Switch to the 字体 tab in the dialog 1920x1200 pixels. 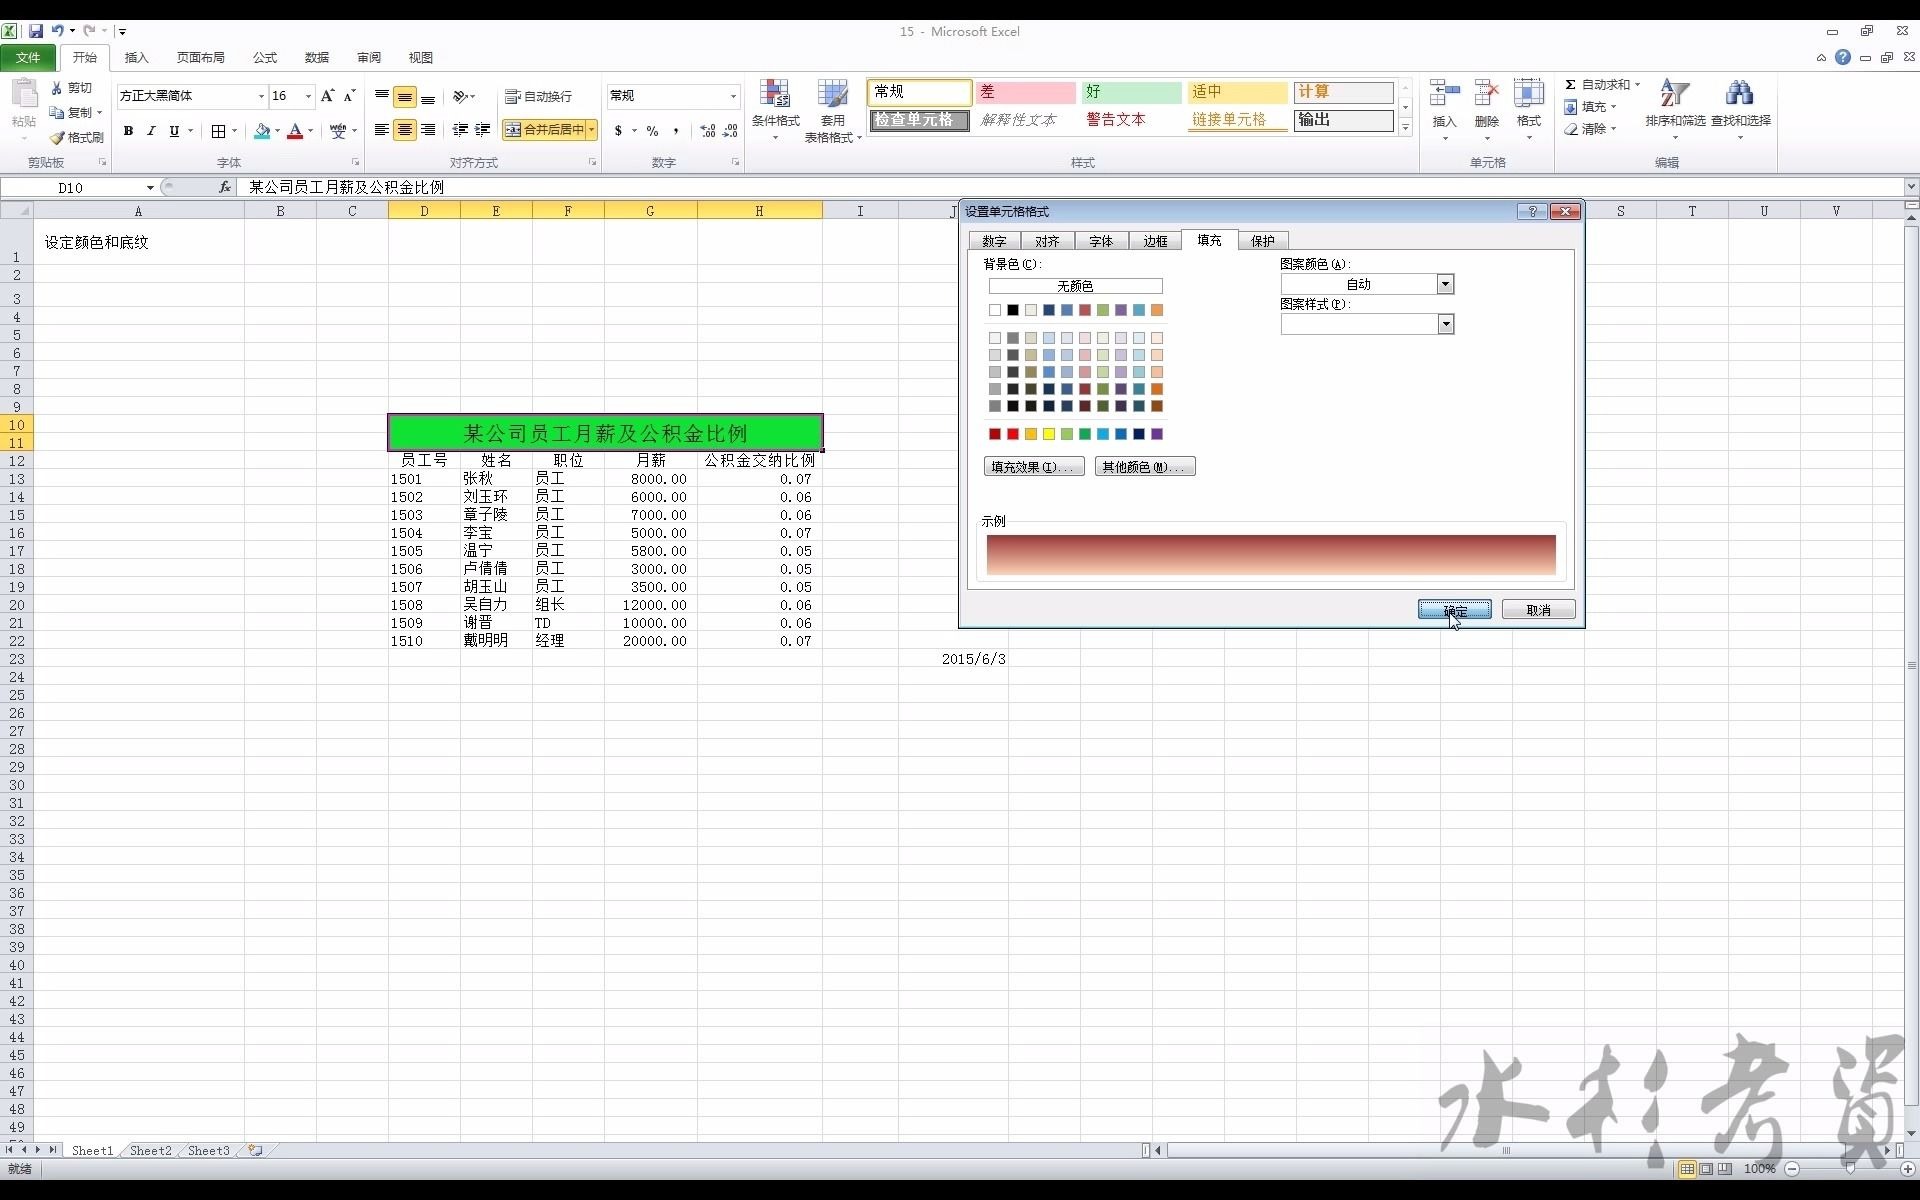point(1101,241)
